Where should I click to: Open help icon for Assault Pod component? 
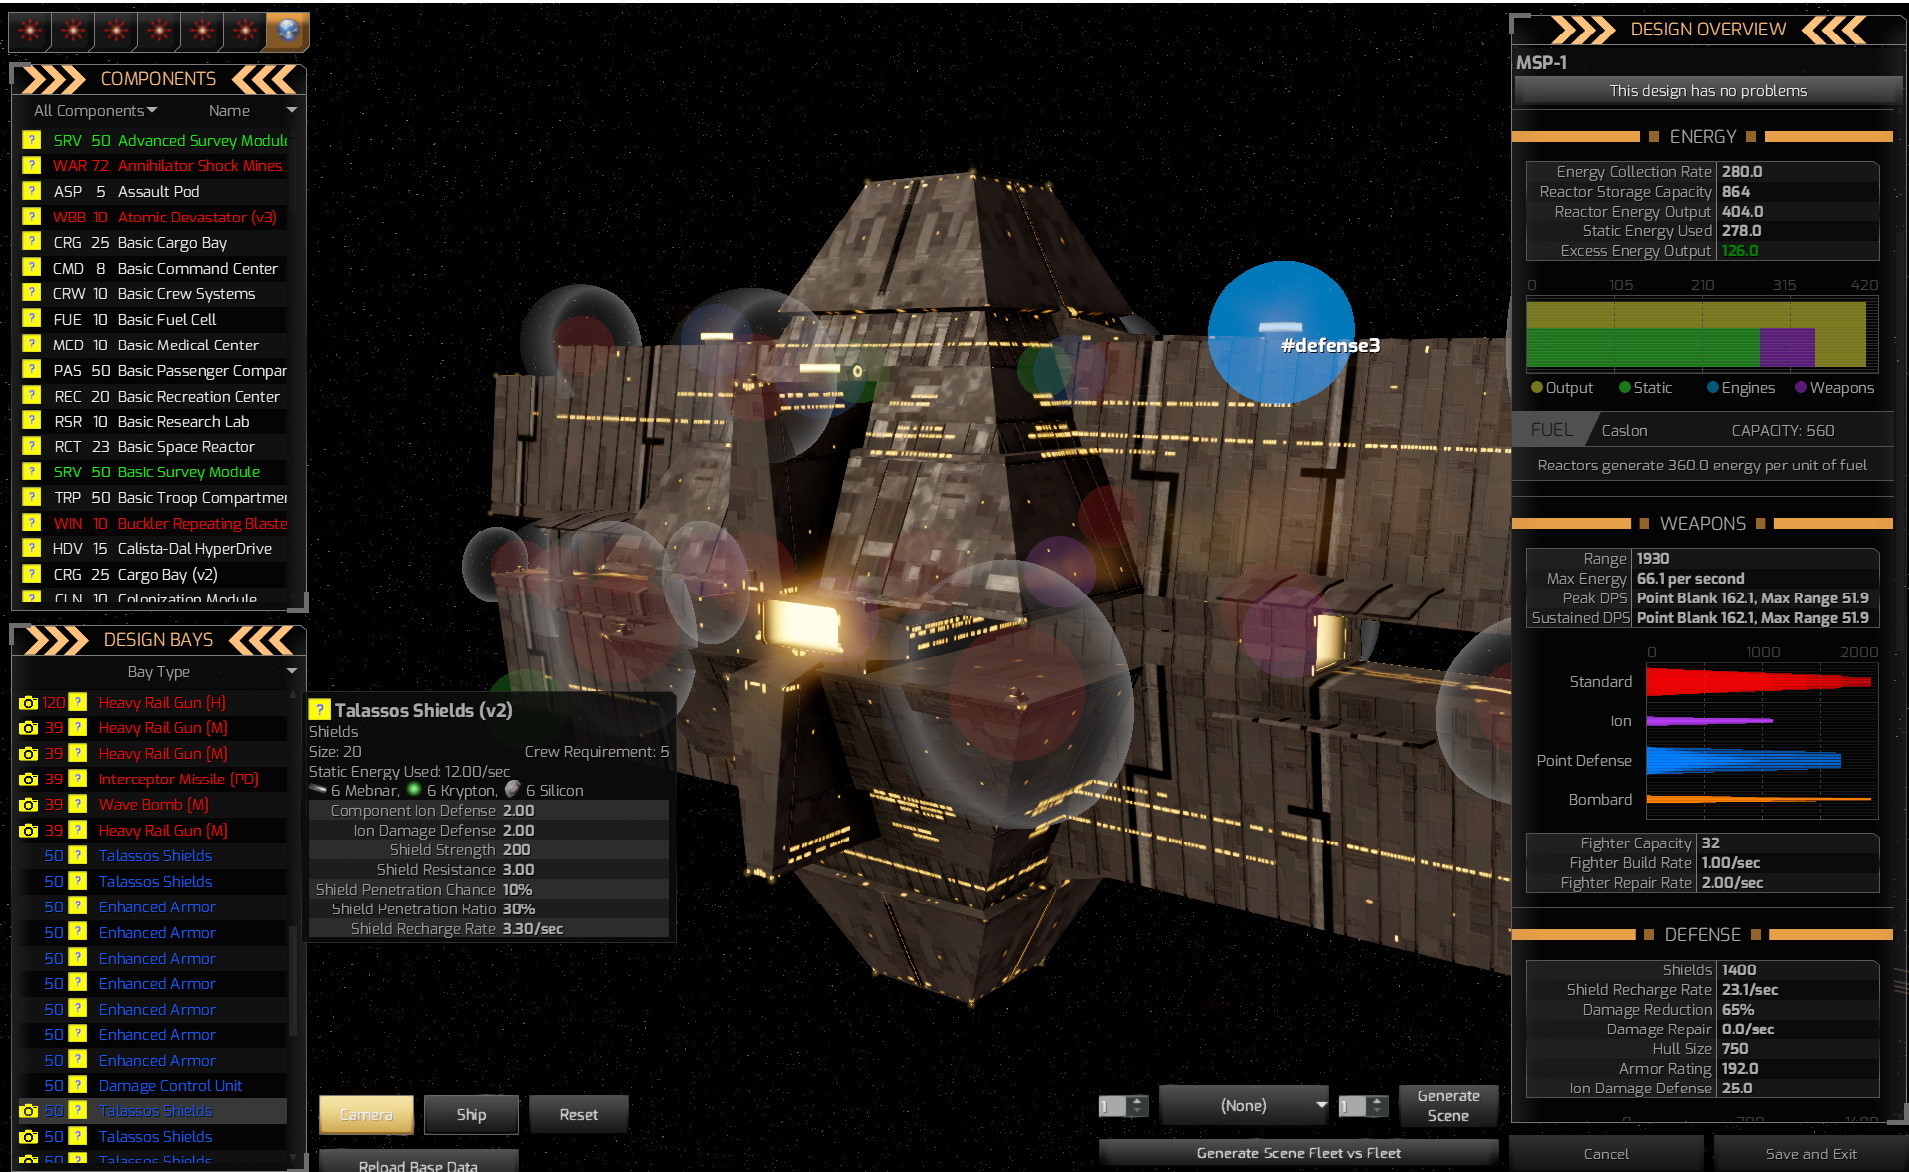pyautogui.click(x=31, y=191)
